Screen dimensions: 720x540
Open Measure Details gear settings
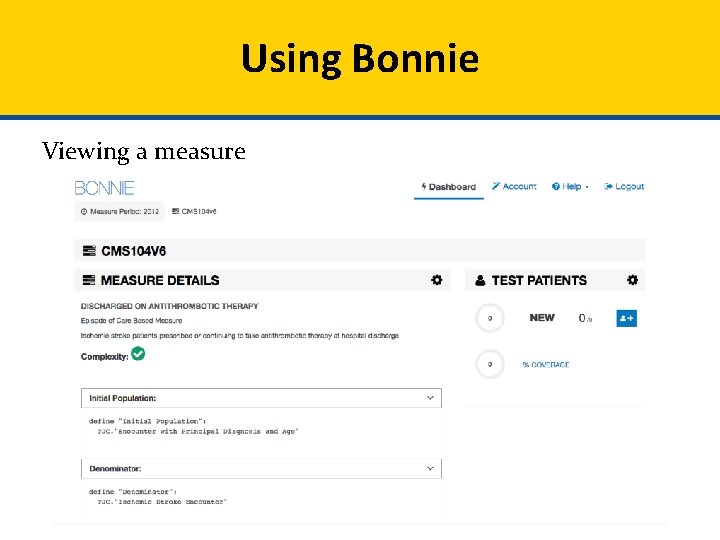coord(436,280)
